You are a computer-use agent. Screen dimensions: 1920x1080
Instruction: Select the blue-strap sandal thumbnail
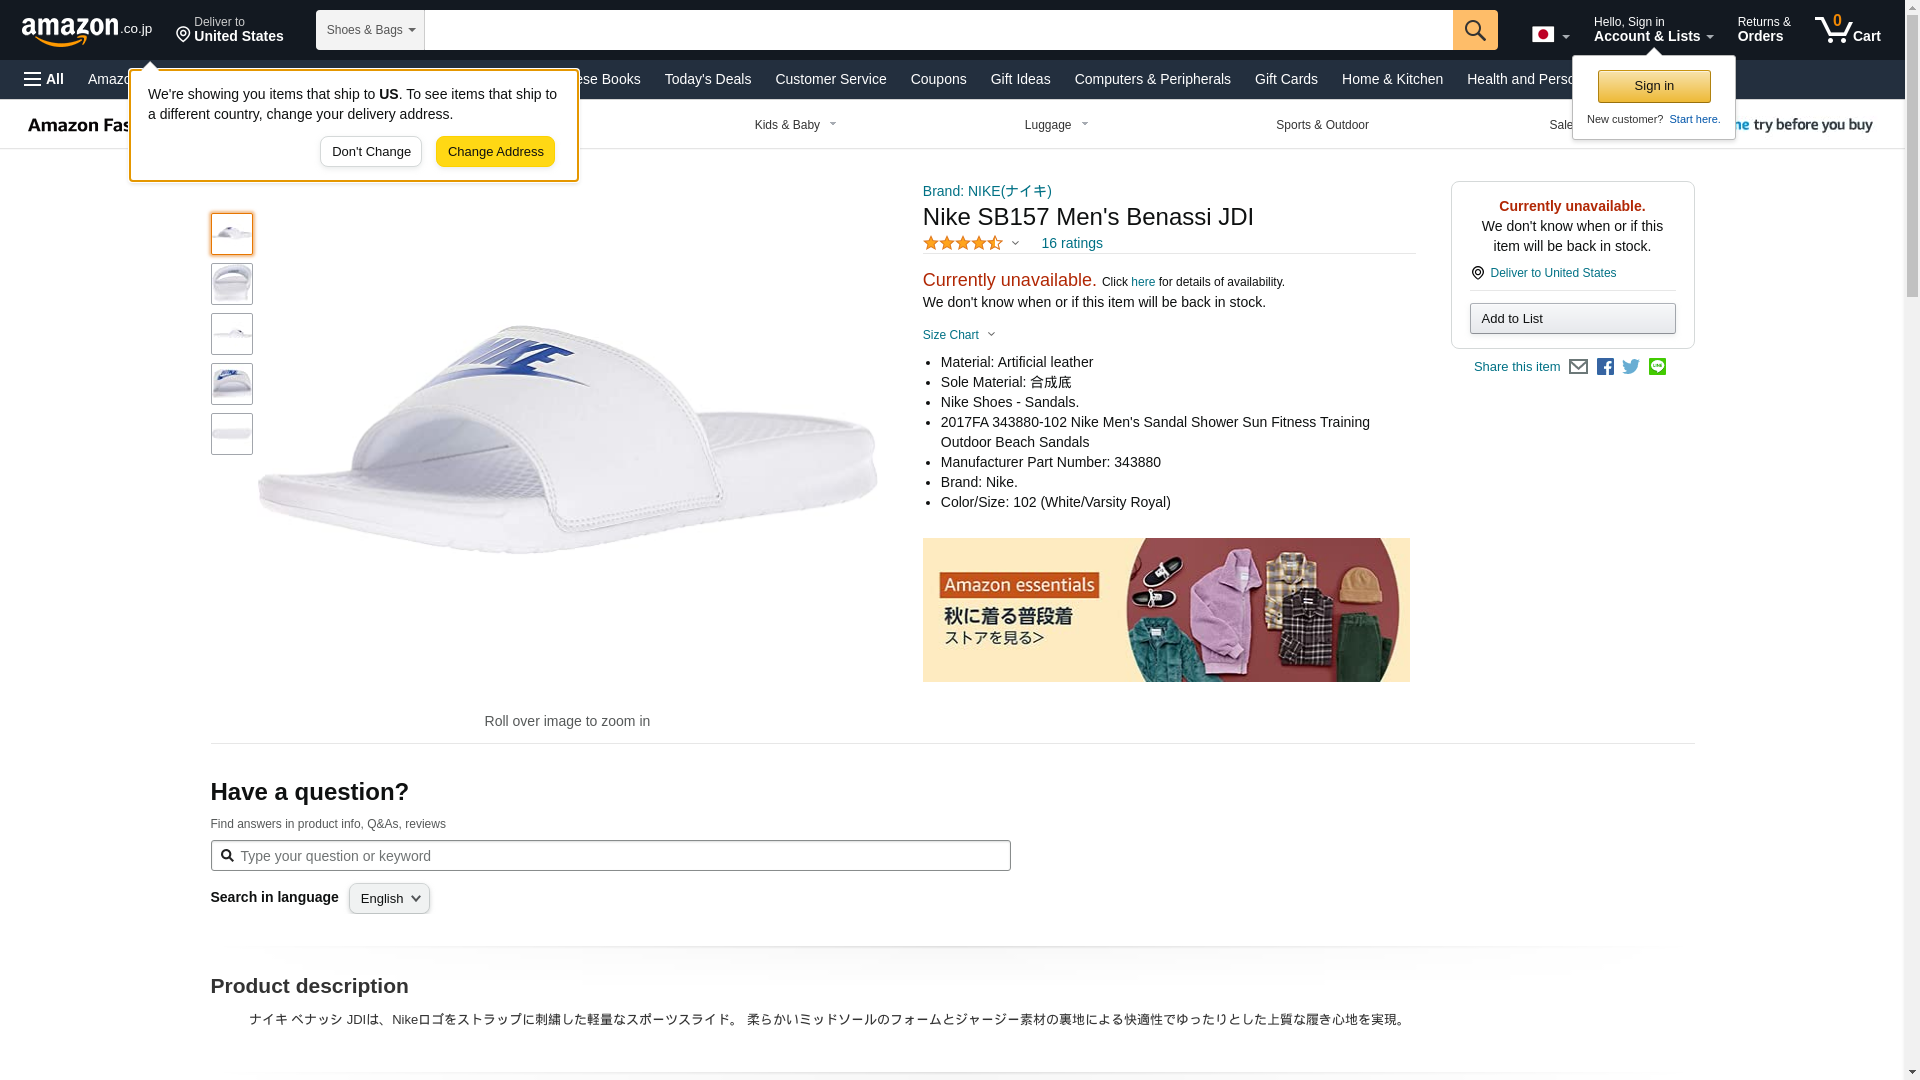(x=232, y=384)
